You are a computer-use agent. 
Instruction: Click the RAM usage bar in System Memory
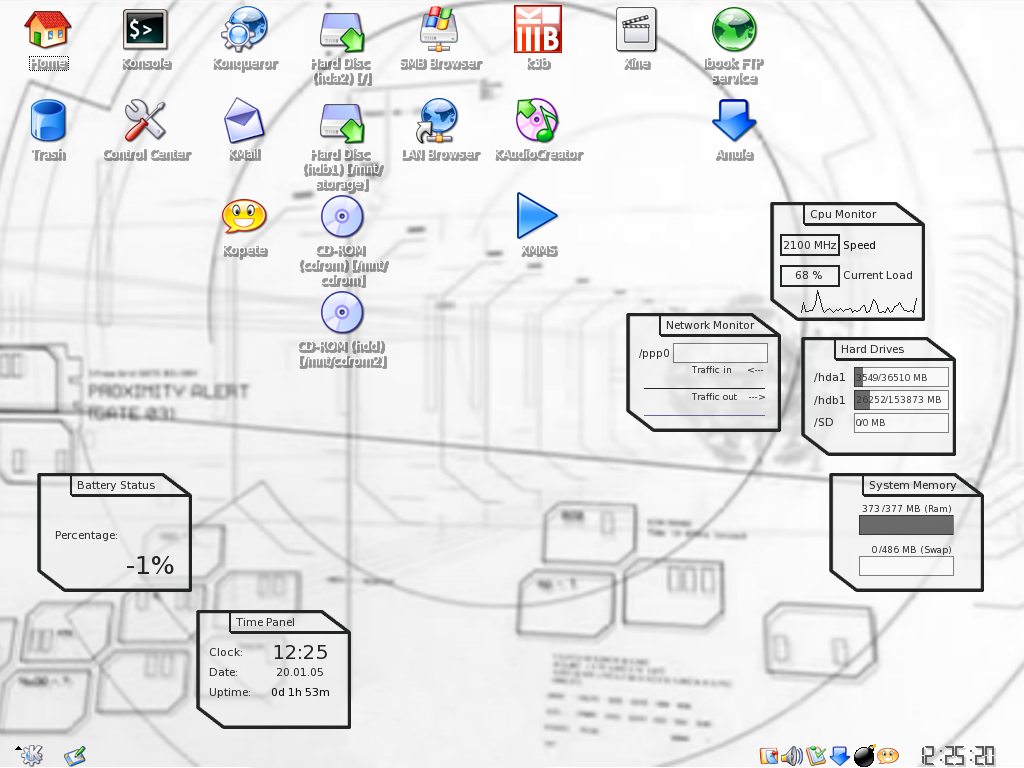click(906, 525)
